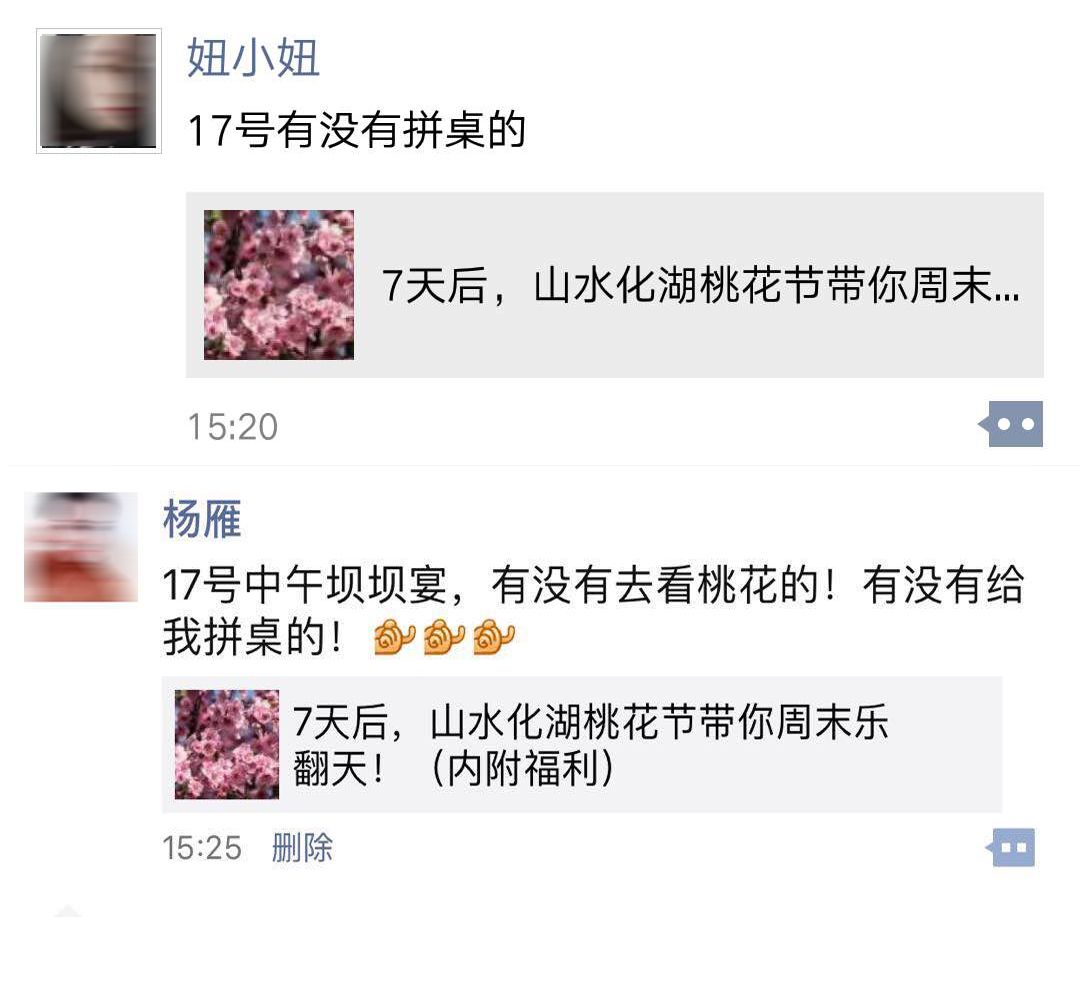
Task: Tap 妞小妞's blurred profile avatar
Action: pos(98,90)
